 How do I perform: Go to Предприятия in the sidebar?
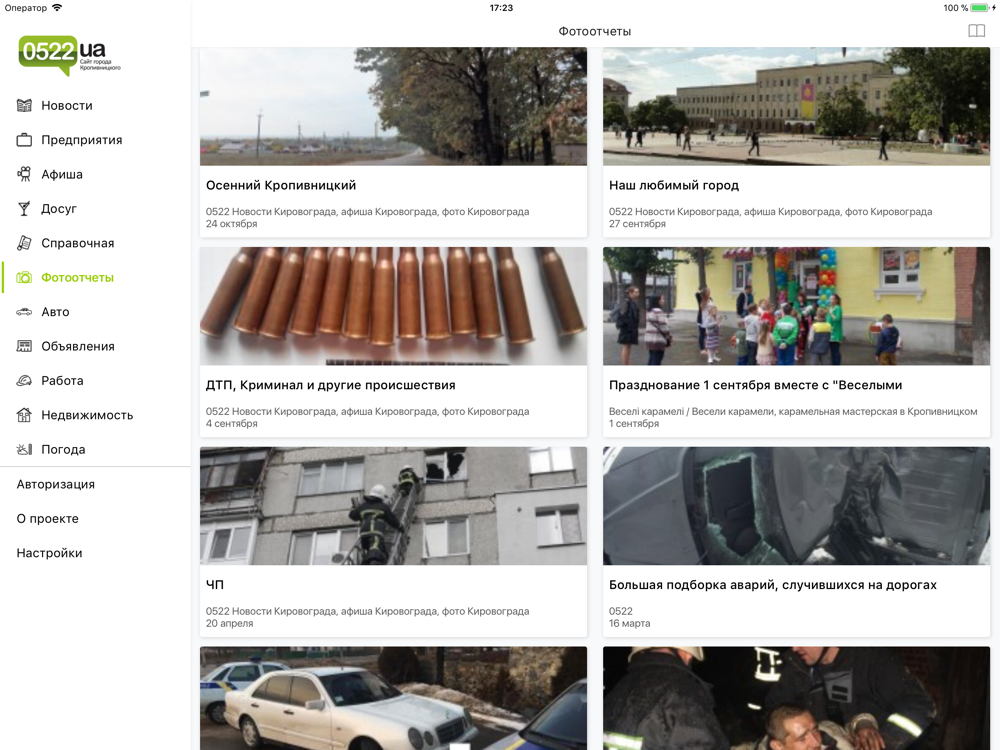(x=82, y=140)
